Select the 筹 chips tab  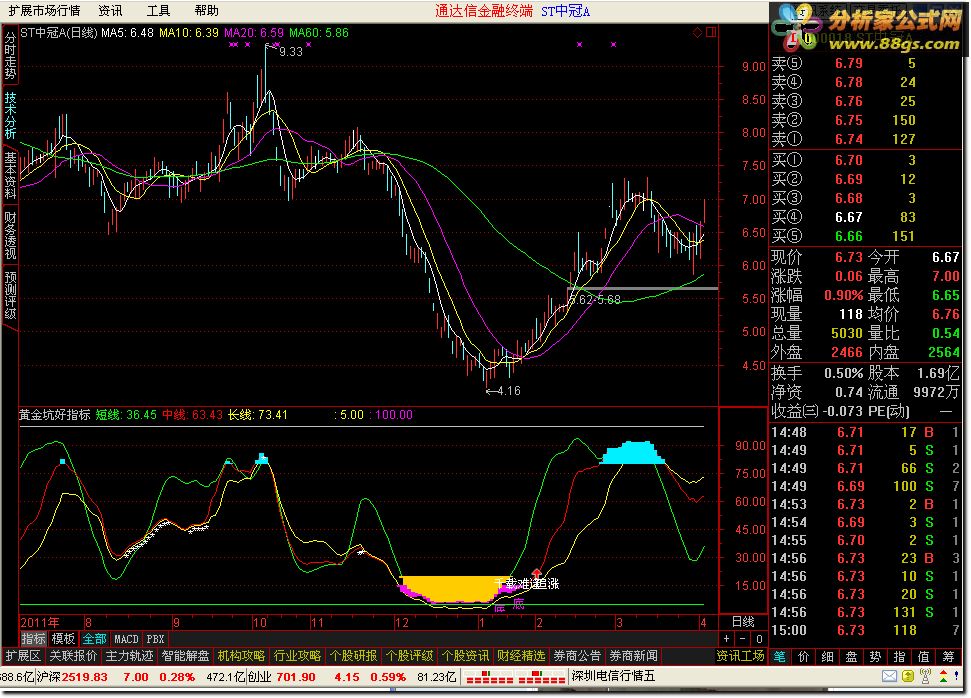pos(948,657)
